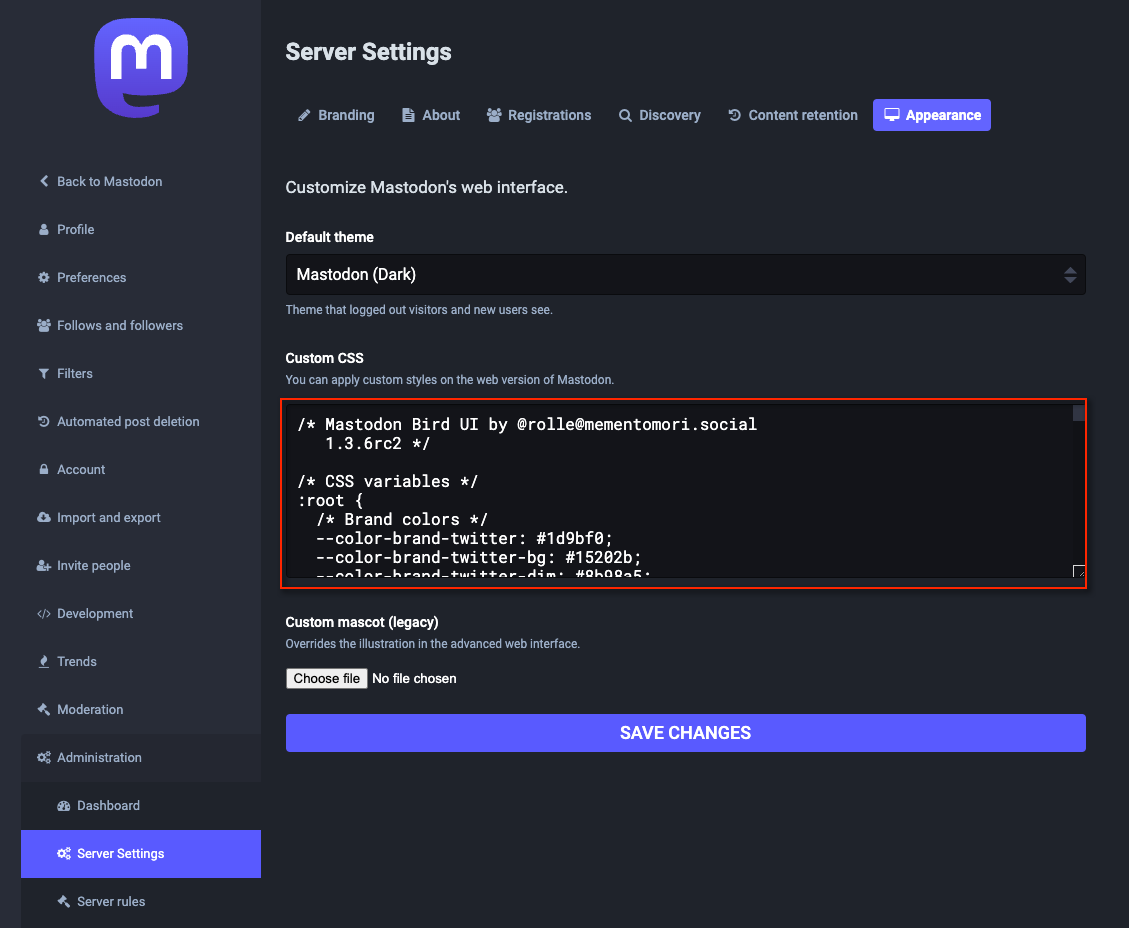Click the Follows and followers group icon
Image resolution: width=1129 pixels, height=928 pixels.
44,325
